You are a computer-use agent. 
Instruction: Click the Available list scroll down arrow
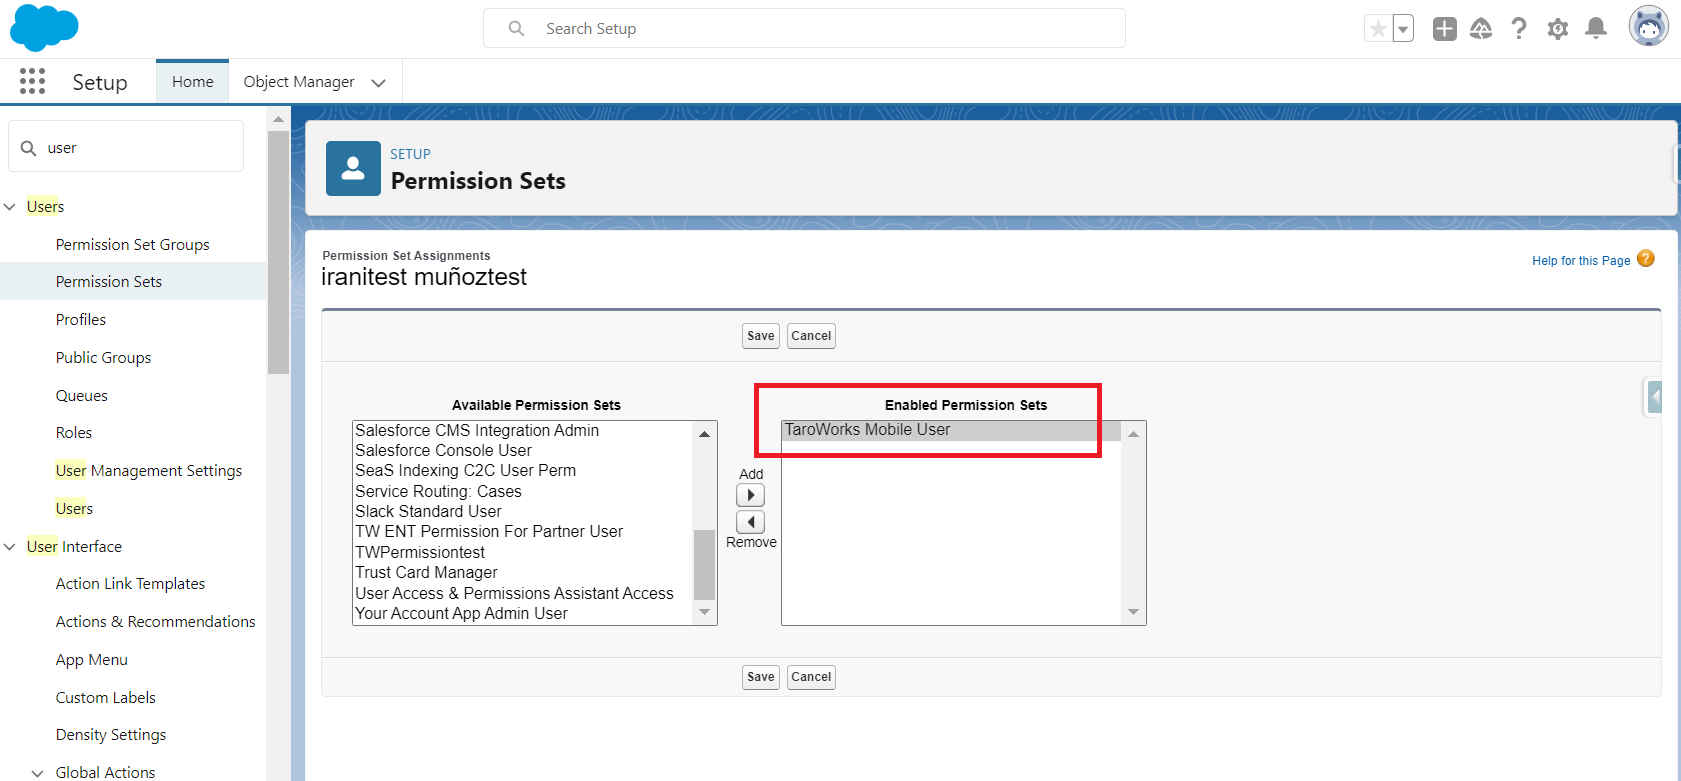(x=704, y=612)
